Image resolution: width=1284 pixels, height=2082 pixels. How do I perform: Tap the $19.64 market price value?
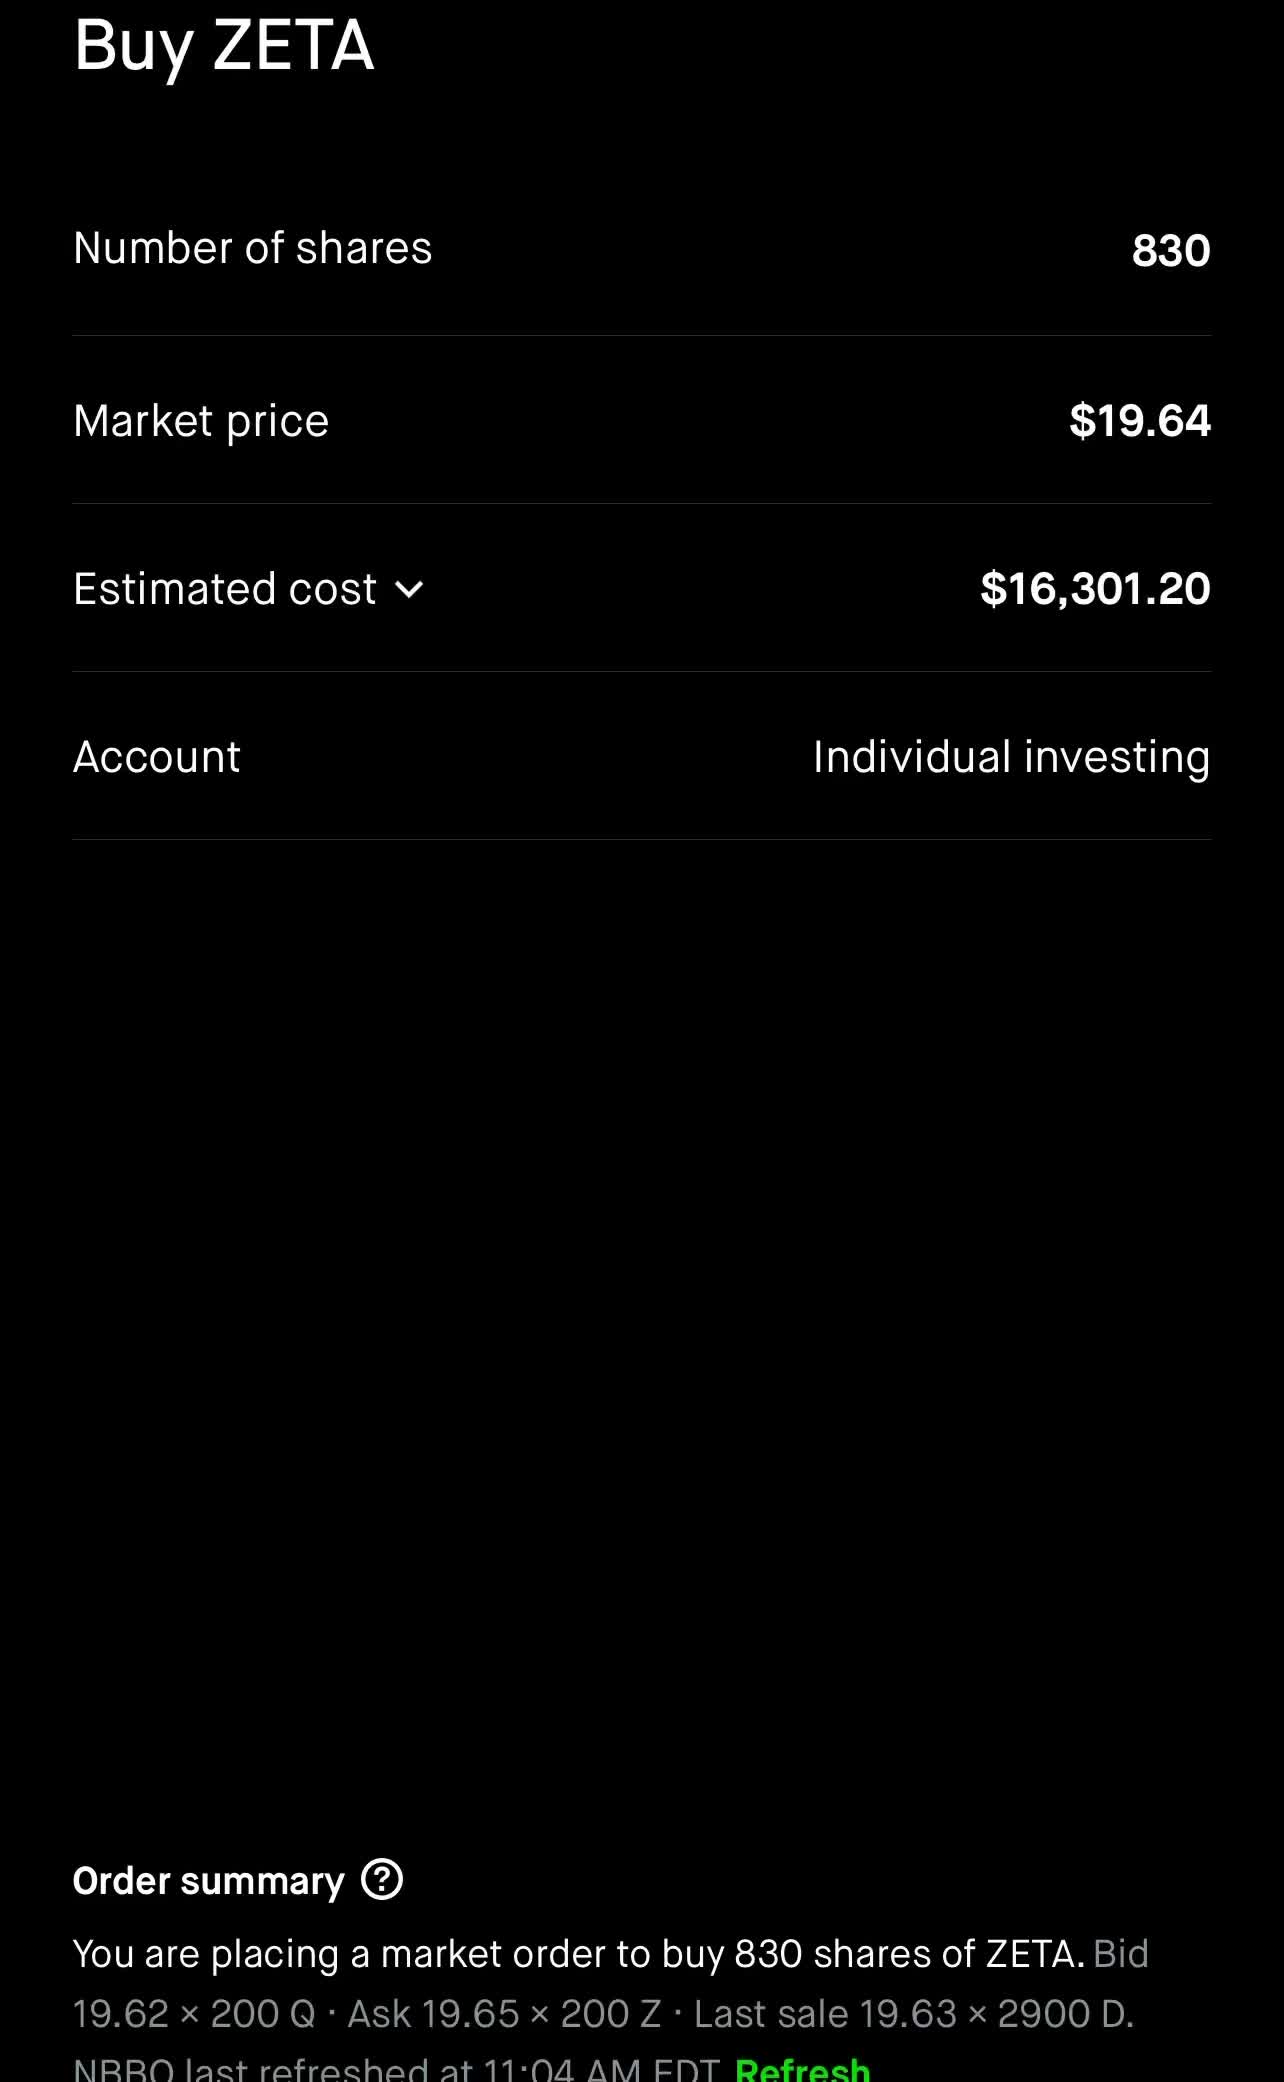coord(1140,420)
